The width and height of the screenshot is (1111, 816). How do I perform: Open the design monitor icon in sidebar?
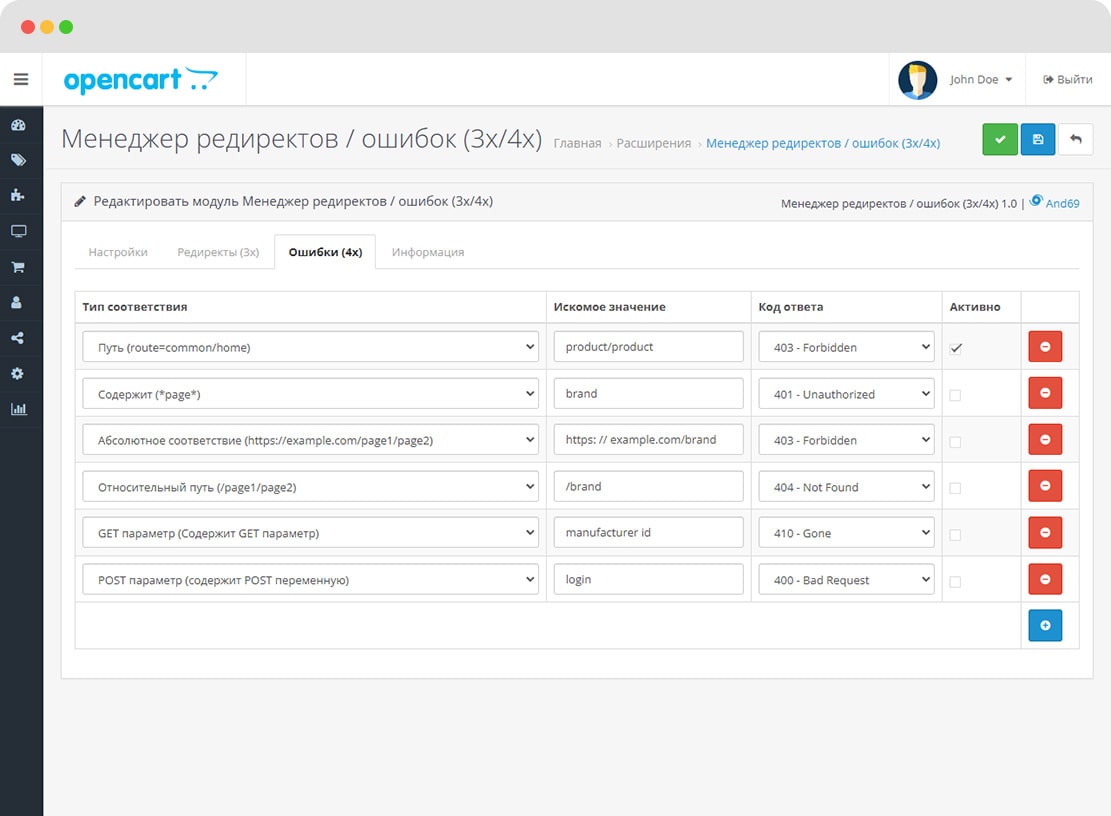(x=18, y=231)
